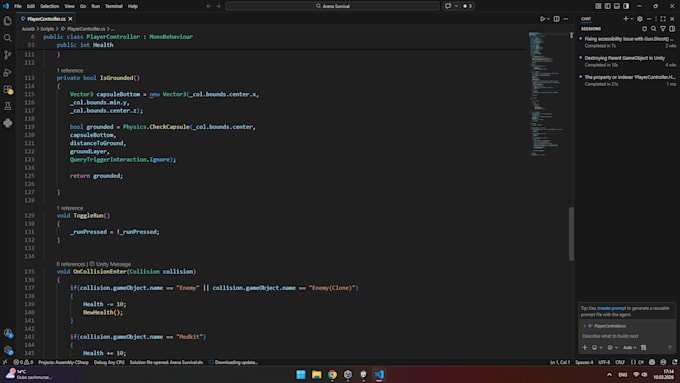Click the /create-prompt link in tip
This screenshot has width=680, height=383.
tap(611, 308)
